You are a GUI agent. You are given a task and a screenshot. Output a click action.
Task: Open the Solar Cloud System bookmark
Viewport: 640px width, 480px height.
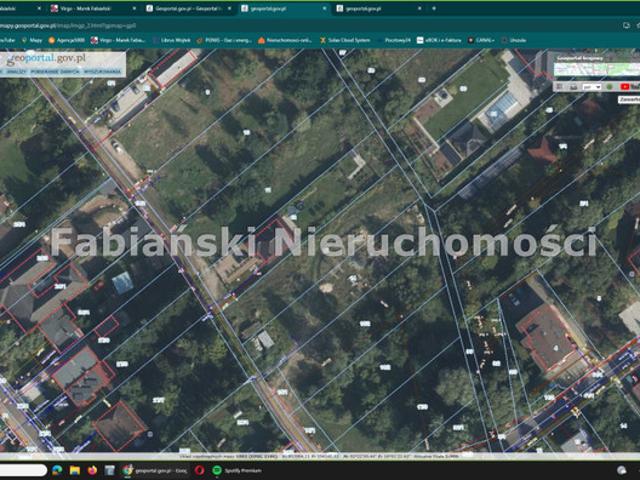(x=345, y=40)
